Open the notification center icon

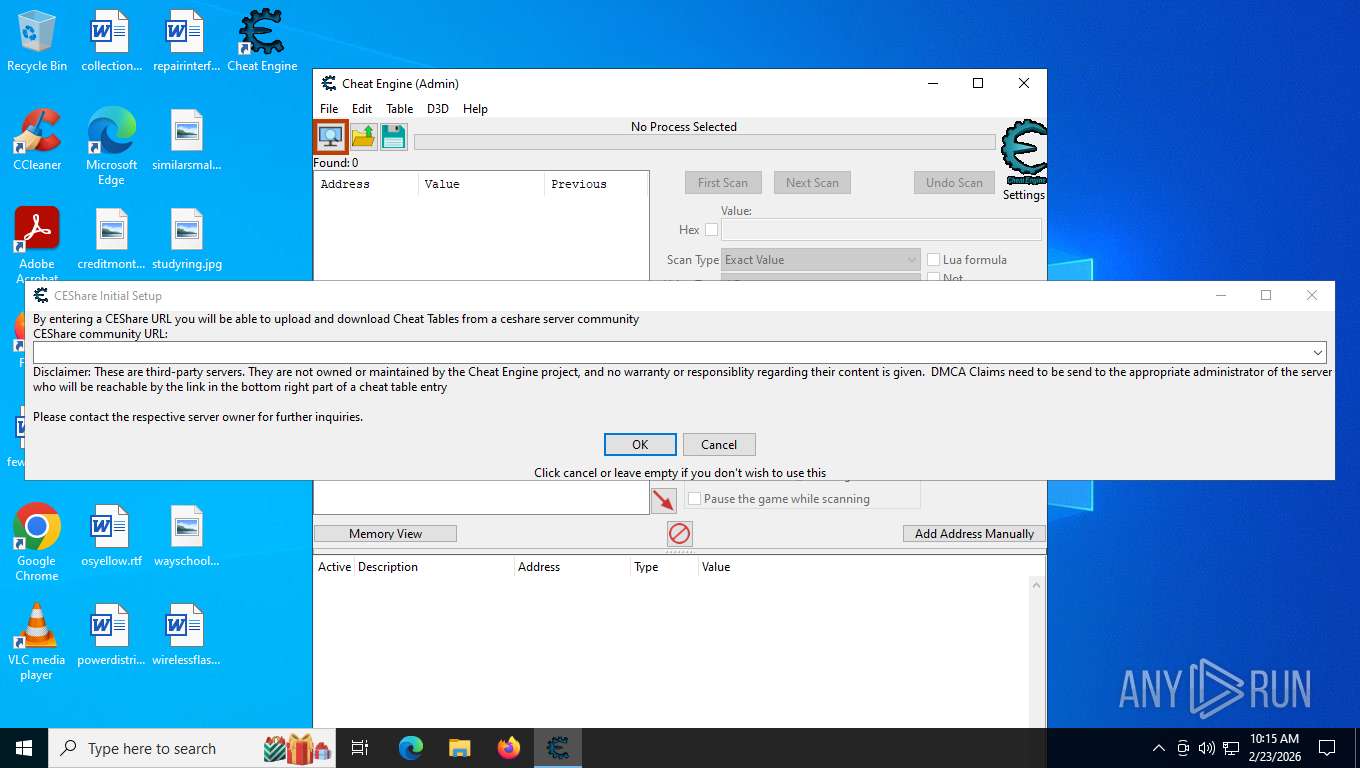coord(1327,748)
